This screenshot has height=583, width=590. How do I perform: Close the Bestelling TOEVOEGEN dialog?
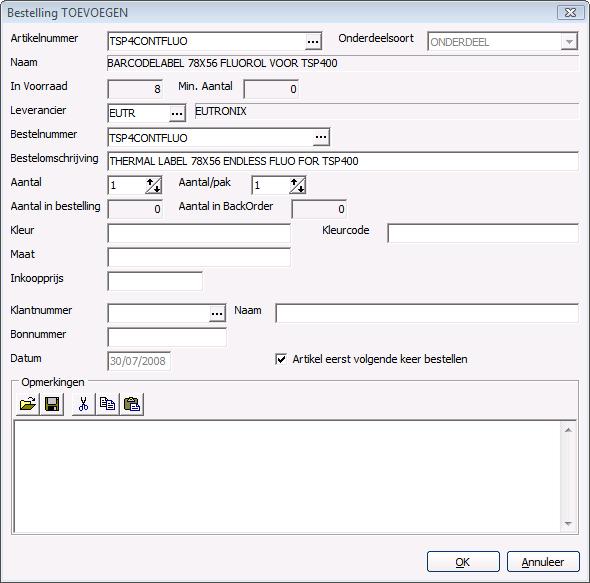570,13
